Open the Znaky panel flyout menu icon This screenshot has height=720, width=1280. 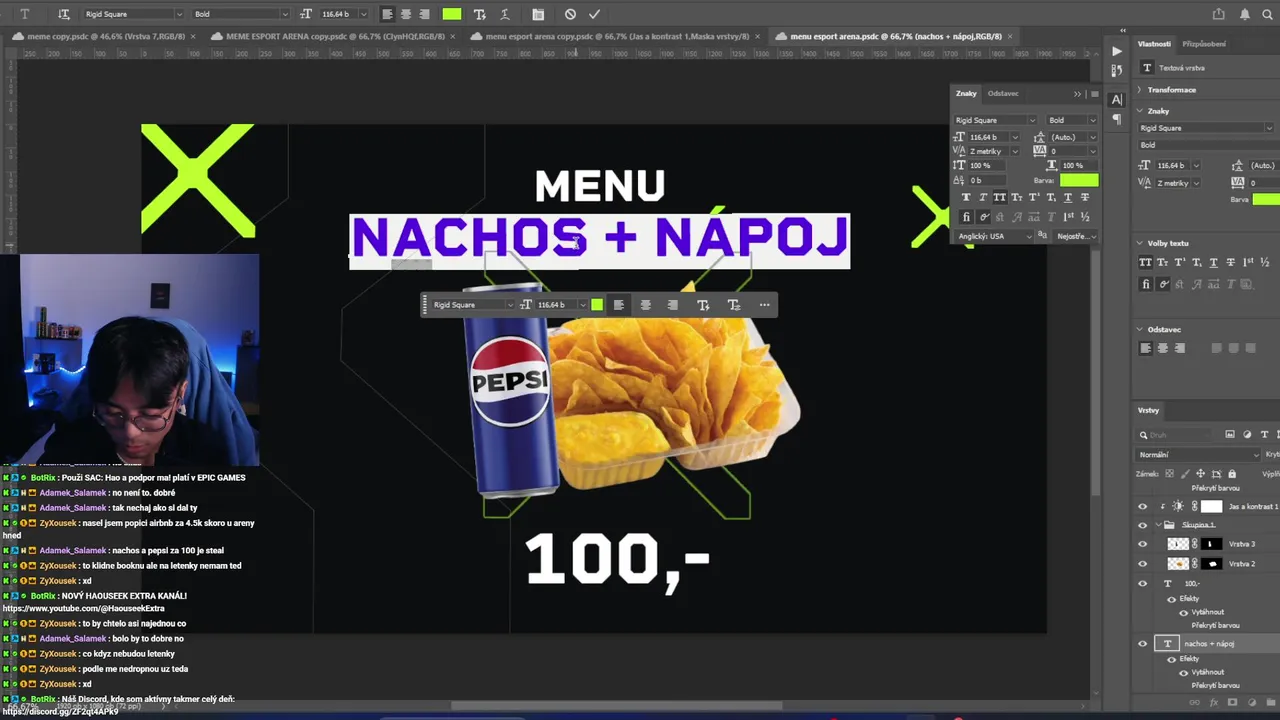[x=1094, y=94]
